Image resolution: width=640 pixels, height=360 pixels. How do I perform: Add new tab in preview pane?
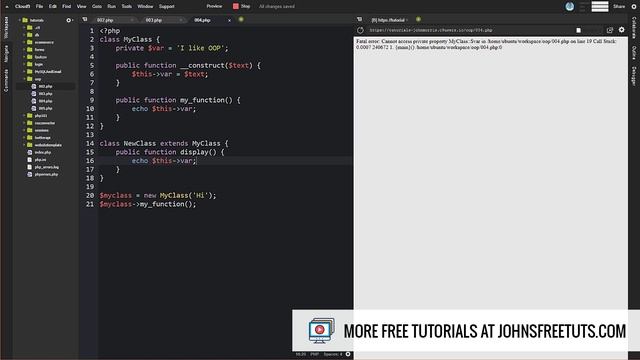point(418,19)
